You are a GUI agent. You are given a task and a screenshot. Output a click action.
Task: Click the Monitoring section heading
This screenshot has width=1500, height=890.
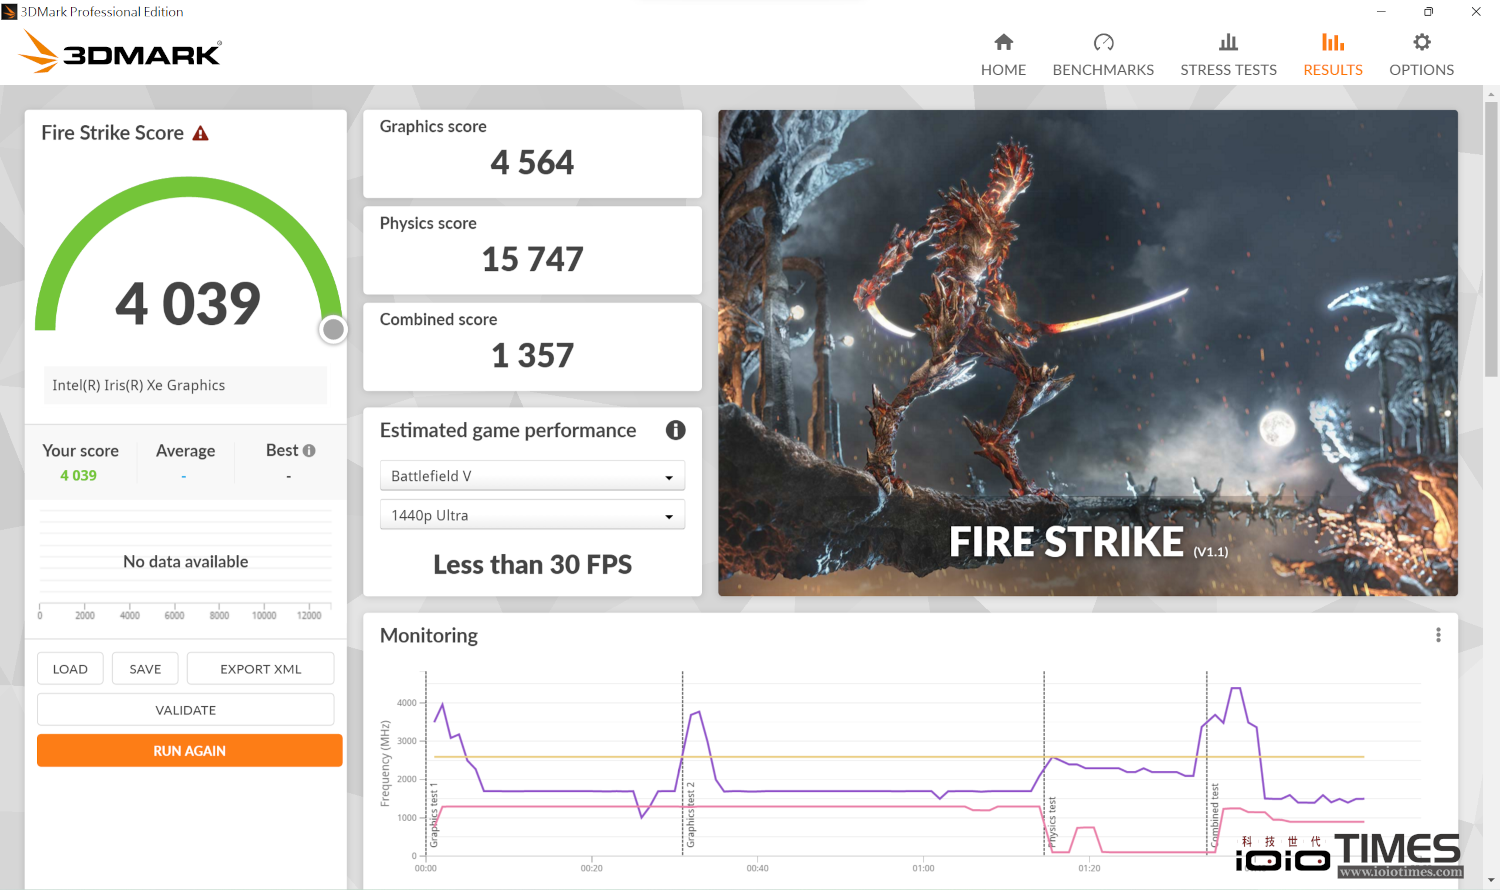click(x=429, y=636)
